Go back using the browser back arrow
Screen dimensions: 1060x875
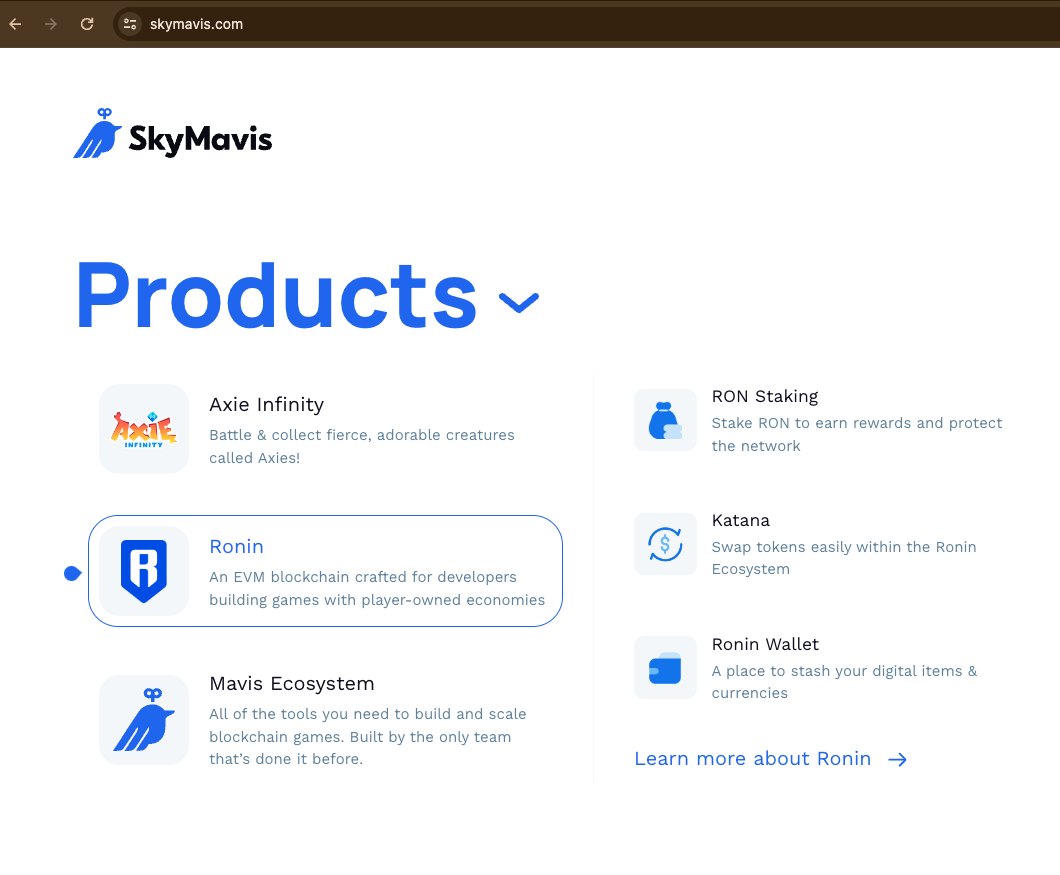pos(16,24)
